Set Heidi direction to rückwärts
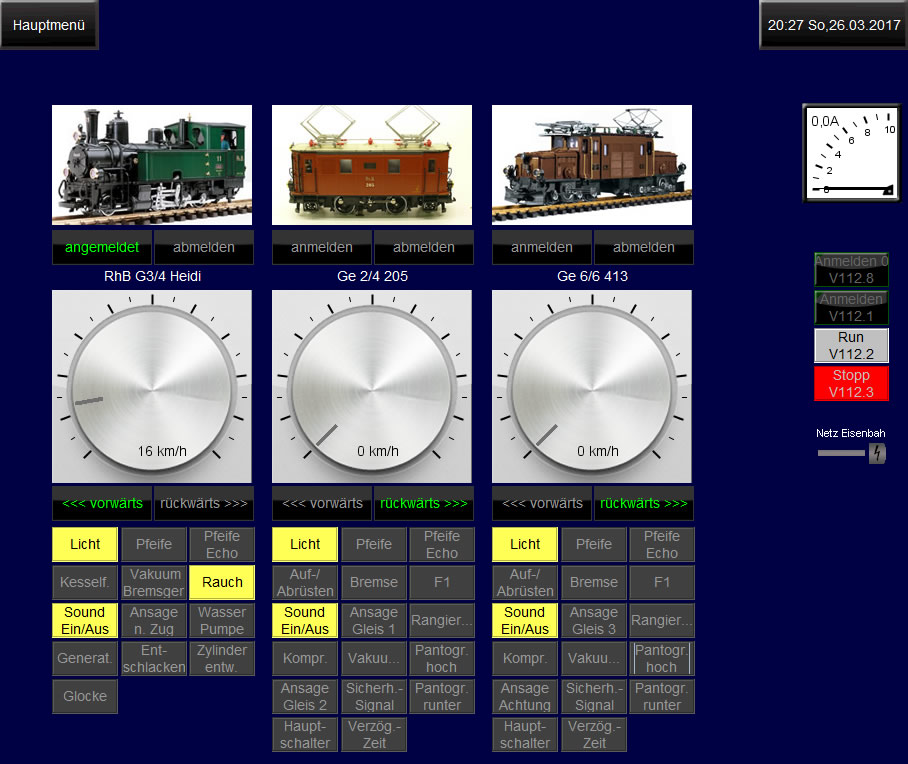 (x=203, y=503)
